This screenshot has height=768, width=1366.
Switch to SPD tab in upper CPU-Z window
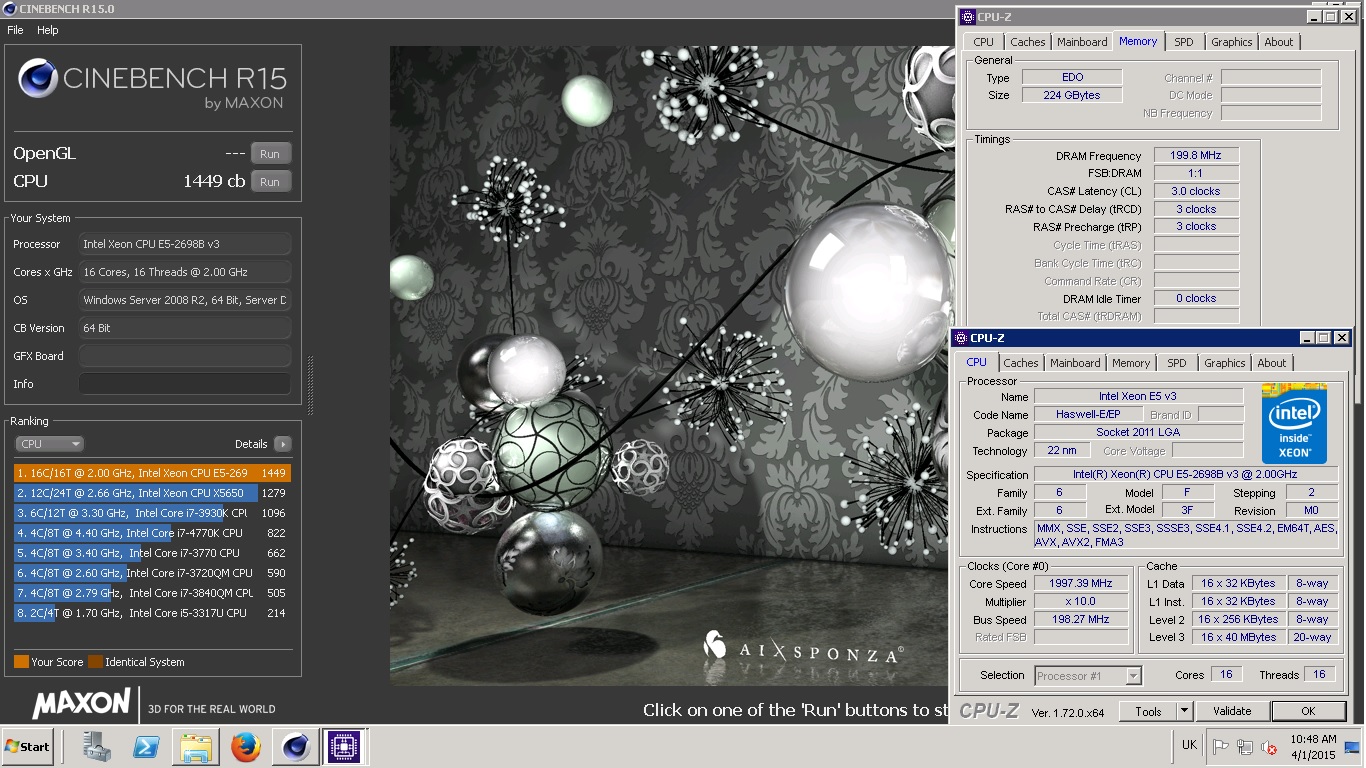tap(1183, 42)
